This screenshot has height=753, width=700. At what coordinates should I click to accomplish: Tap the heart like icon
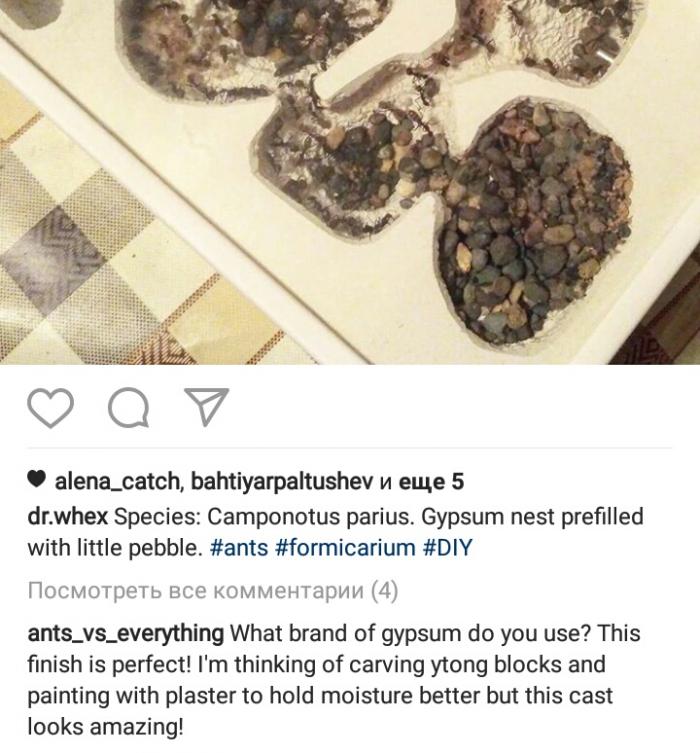(50, 407)
